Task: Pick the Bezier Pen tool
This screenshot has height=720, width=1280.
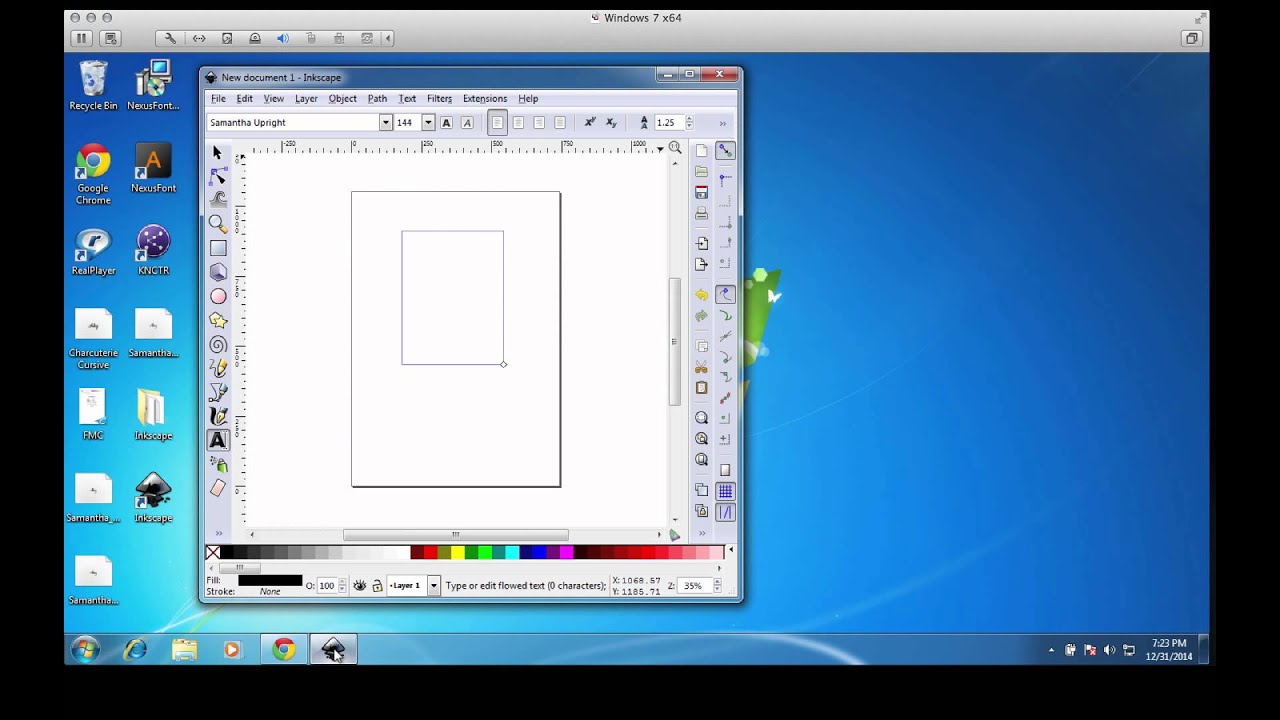Action: click(218, 392)
